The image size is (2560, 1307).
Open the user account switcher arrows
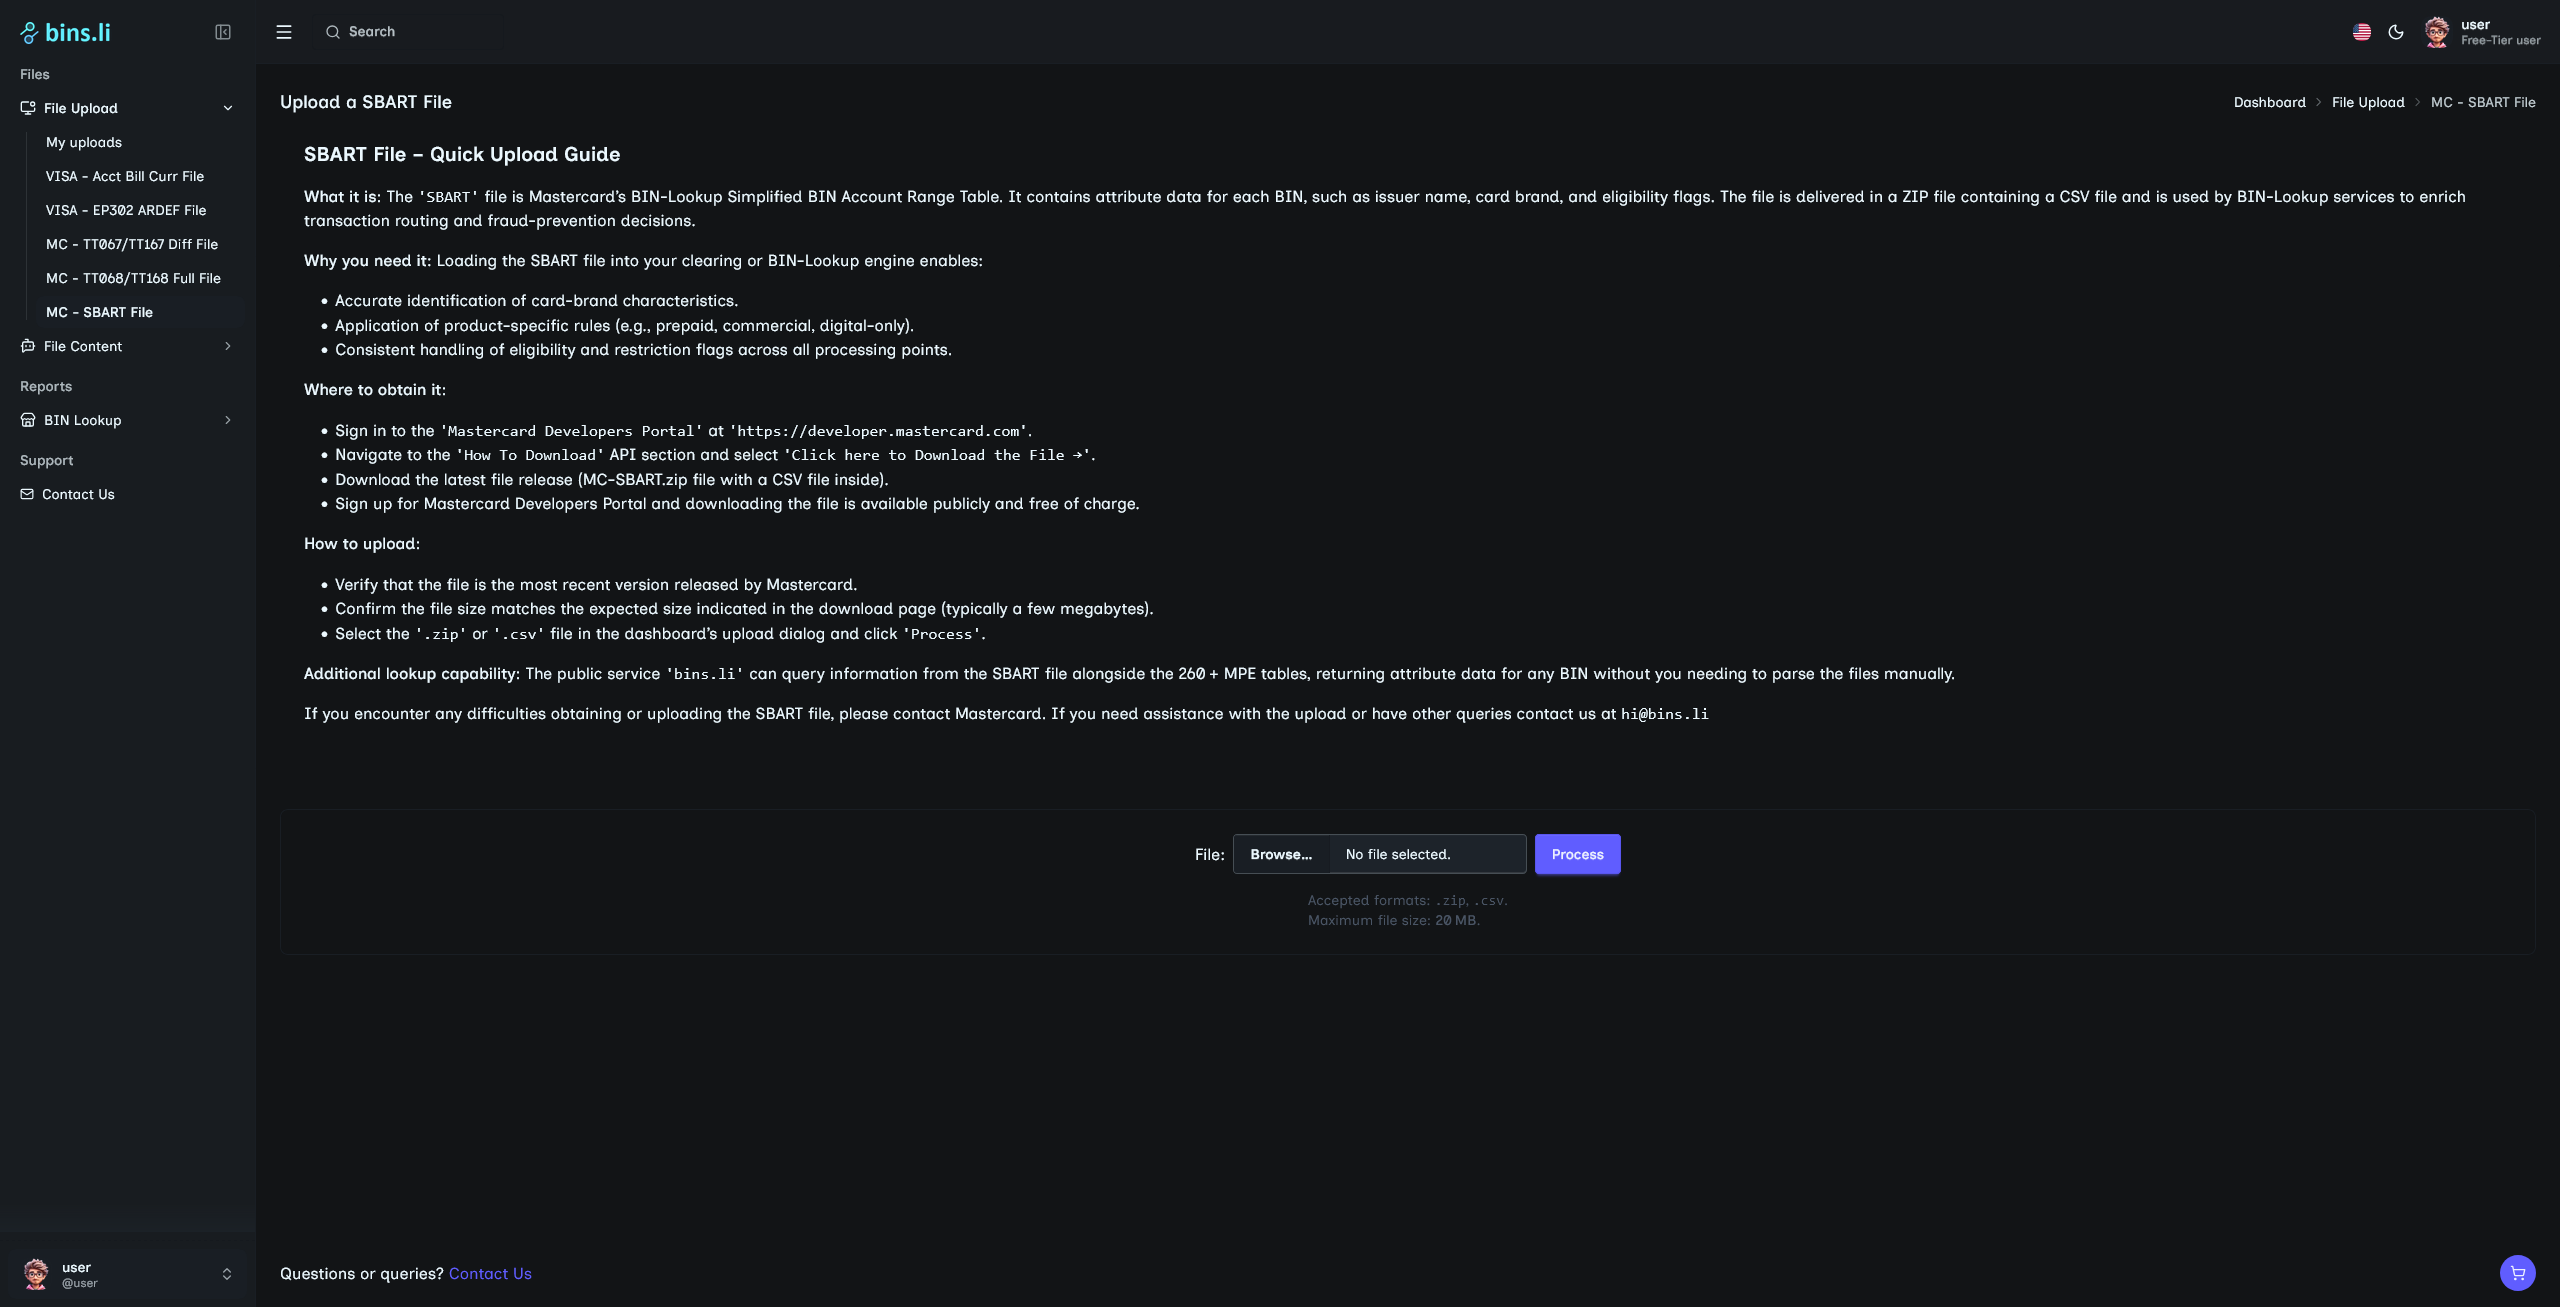click(x=227, y=1274)
